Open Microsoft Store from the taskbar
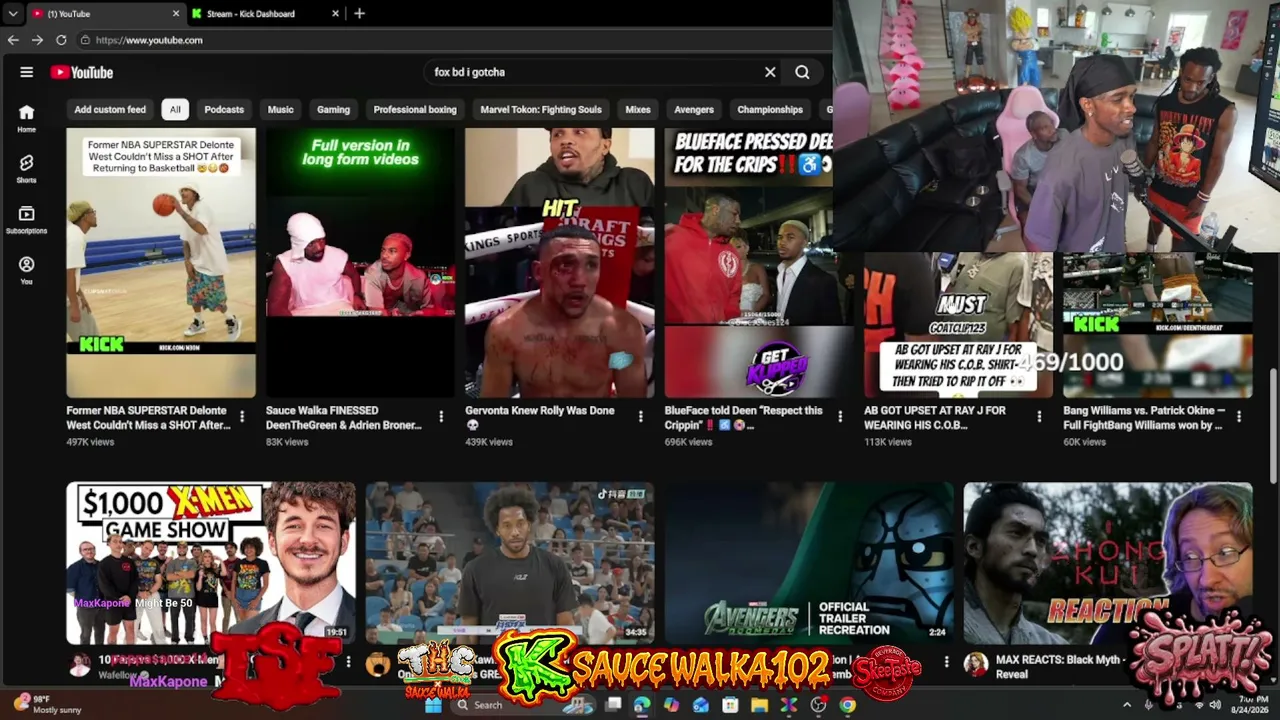This screenshot has height=720, width=1280. tap(730, 705)
